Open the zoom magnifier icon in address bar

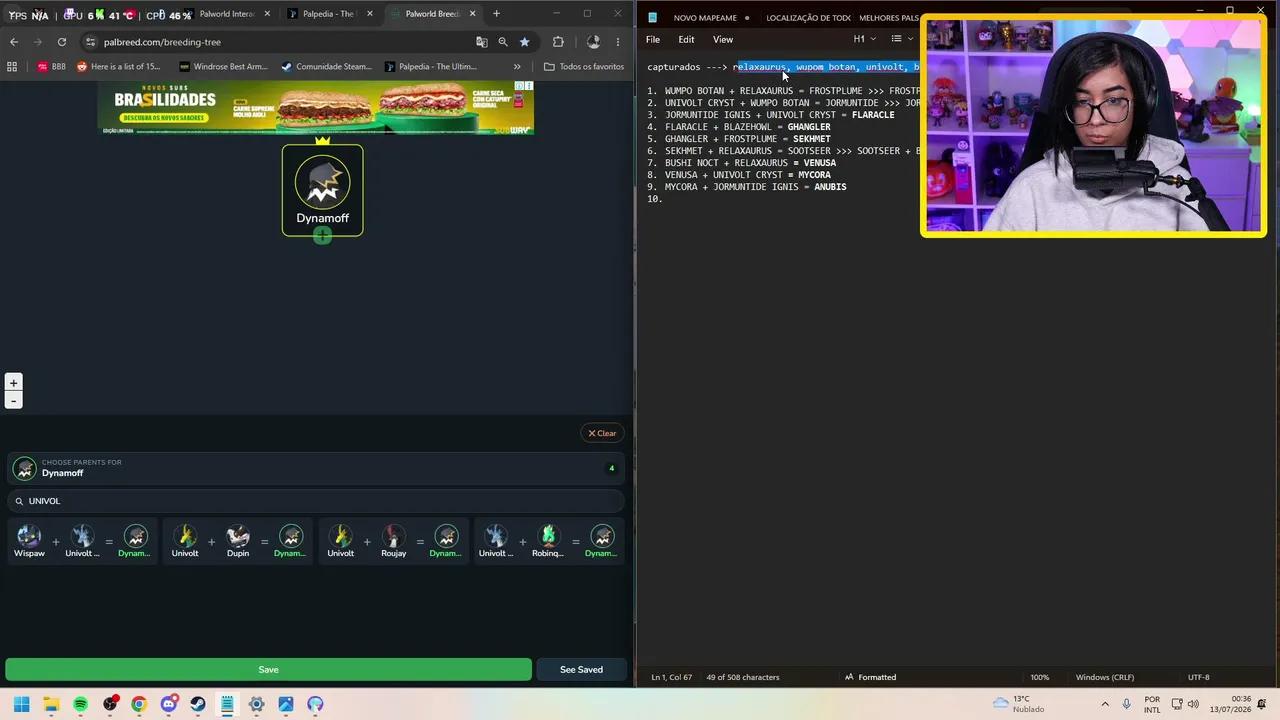point(503,42)
